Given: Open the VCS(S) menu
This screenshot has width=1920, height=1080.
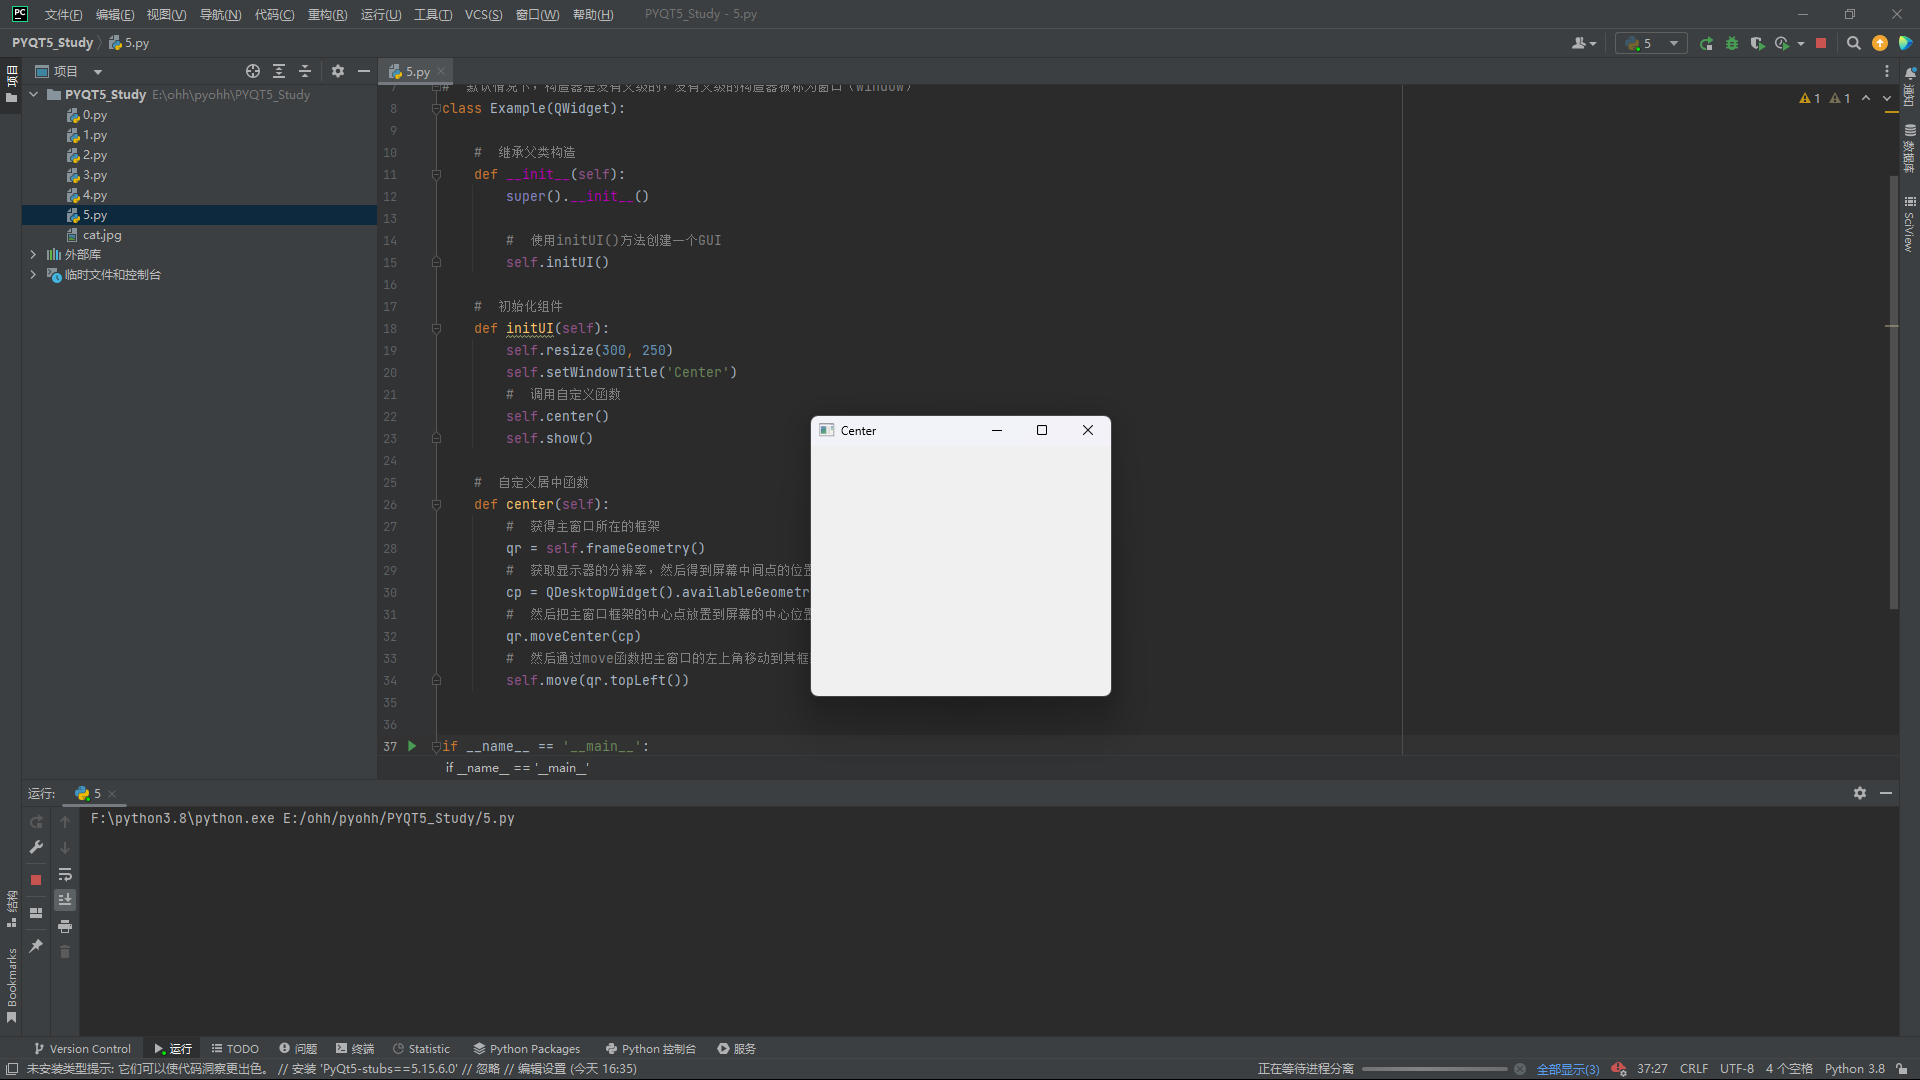Looking at the screenshot, I should pyautogui.click(x=483, y=14).
